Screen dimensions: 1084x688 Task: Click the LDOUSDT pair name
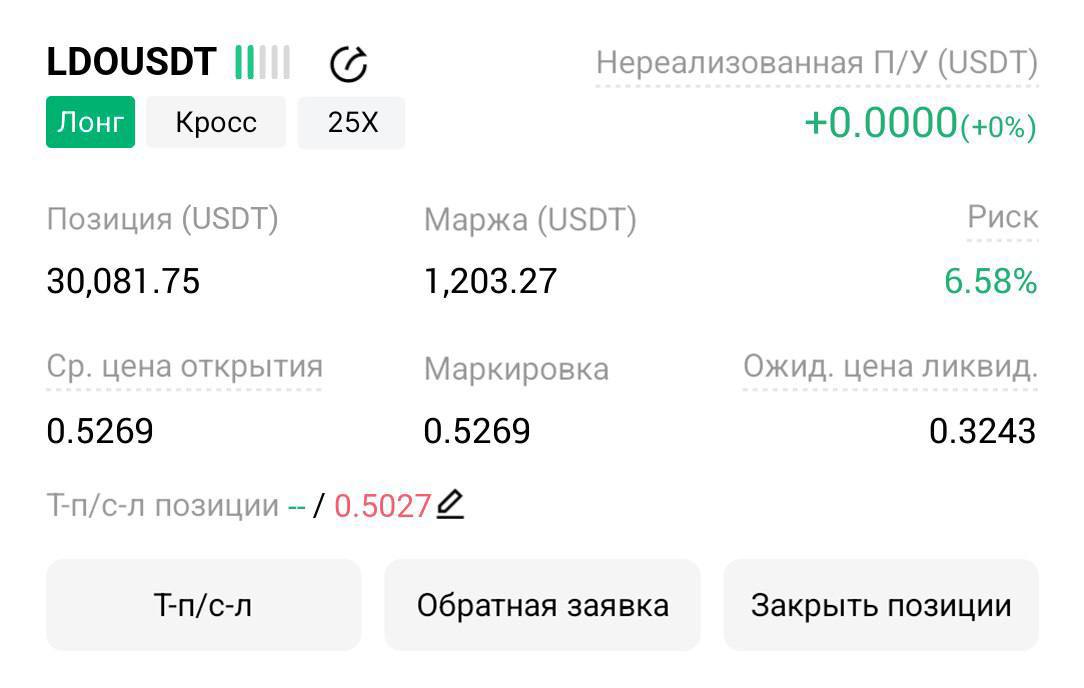coord(130,61)
